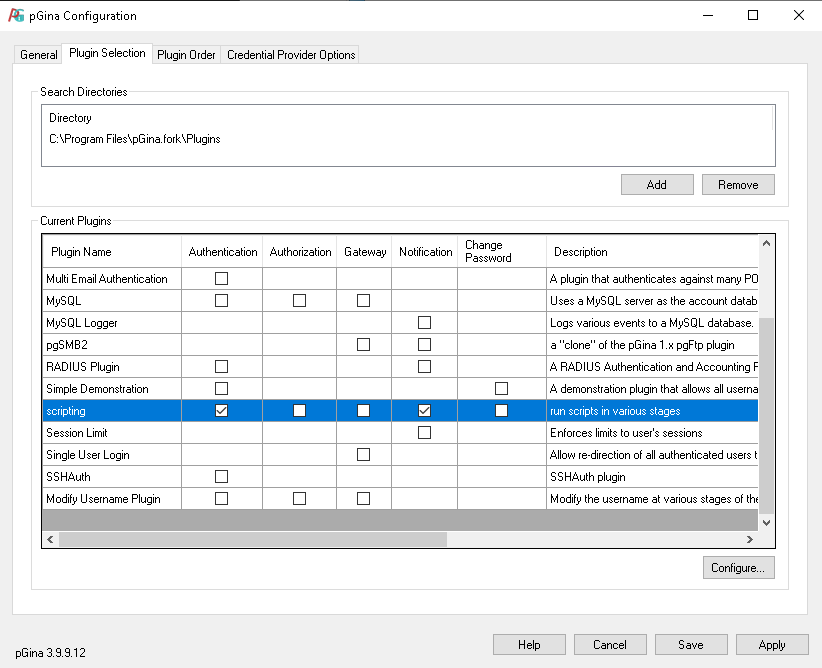Click the vertical scrollbar up arrow
822x668 pixels.
click(767, 243)
